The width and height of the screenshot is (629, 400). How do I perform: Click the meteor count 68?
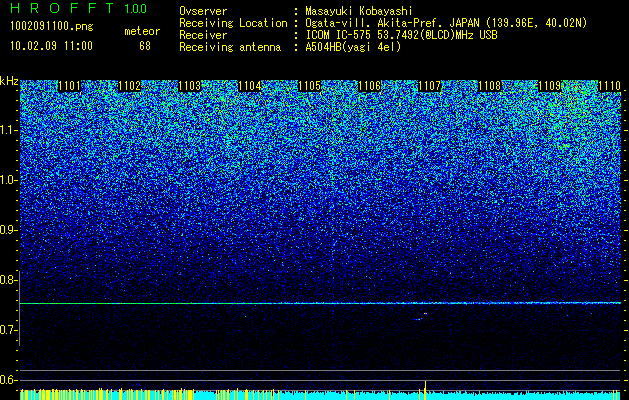coord(145,46)
